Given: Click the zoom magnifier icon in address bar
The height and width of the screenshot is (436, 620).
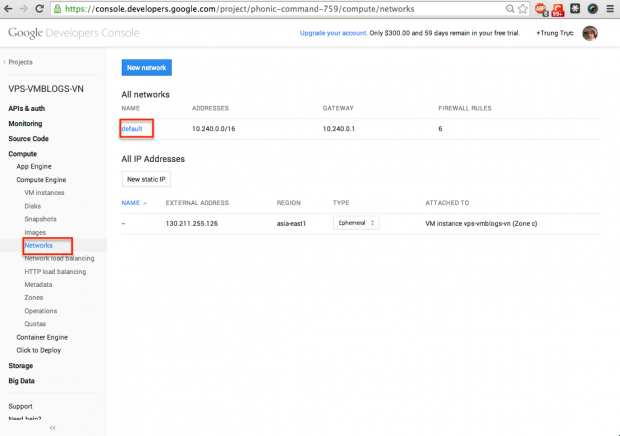Looking at the screenshot, I should 510,9.
